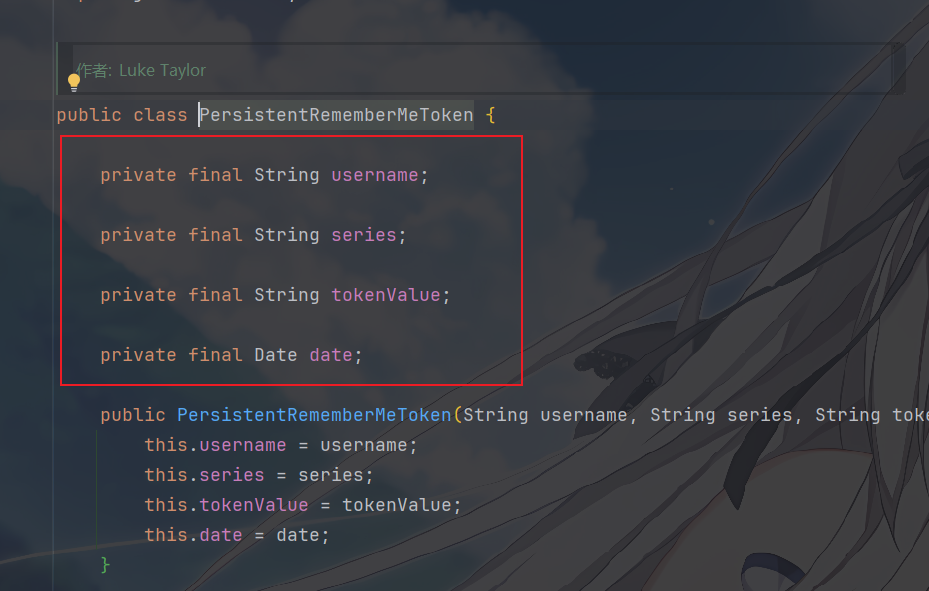Click the 'this.date = date' assignment line

[x=236, y=535]
